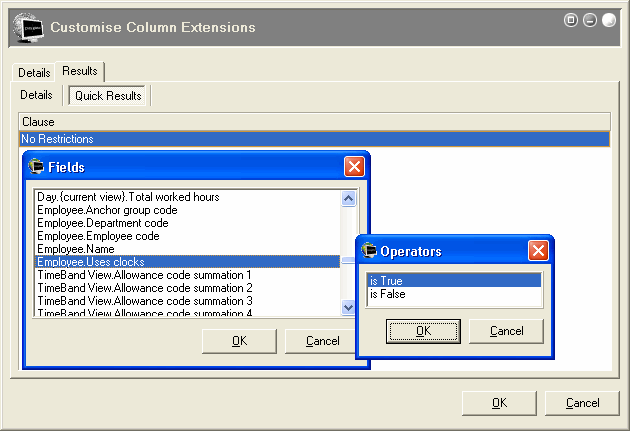Open the outer Details tab
This screenshot has width=630, height=431.
[x=34, y=73]
